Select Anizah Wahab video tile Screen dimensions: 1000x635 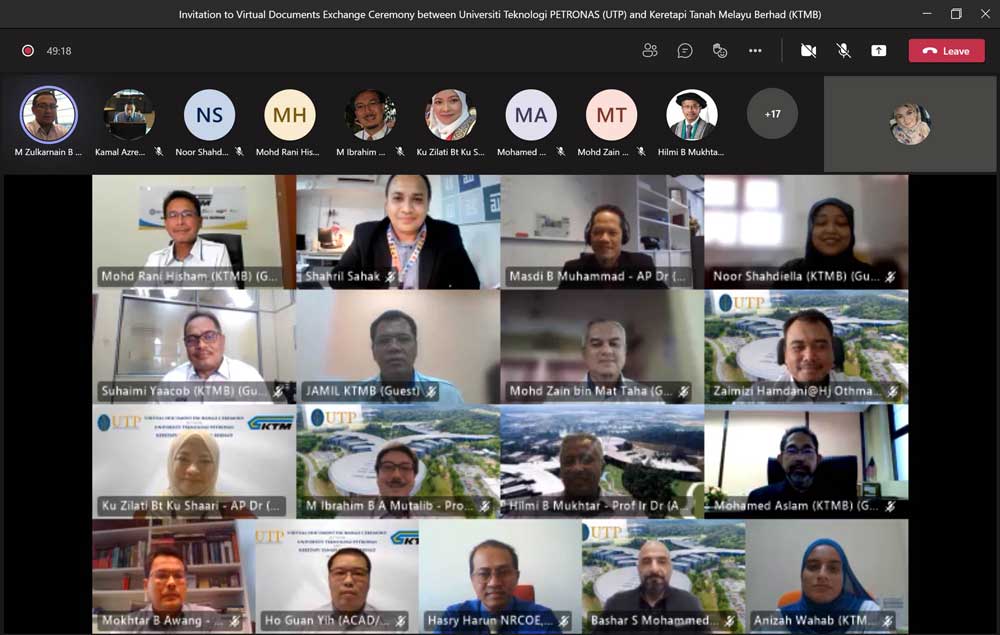tap(827, 576)
